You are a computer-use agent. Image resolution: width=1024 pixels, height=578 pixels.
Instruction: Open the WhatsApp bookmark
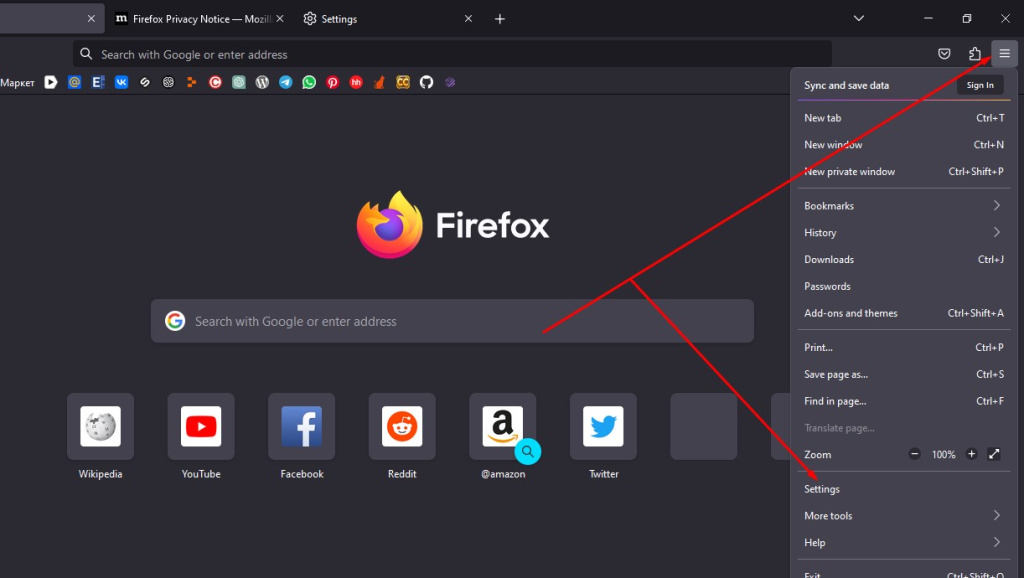coord(309,82)
